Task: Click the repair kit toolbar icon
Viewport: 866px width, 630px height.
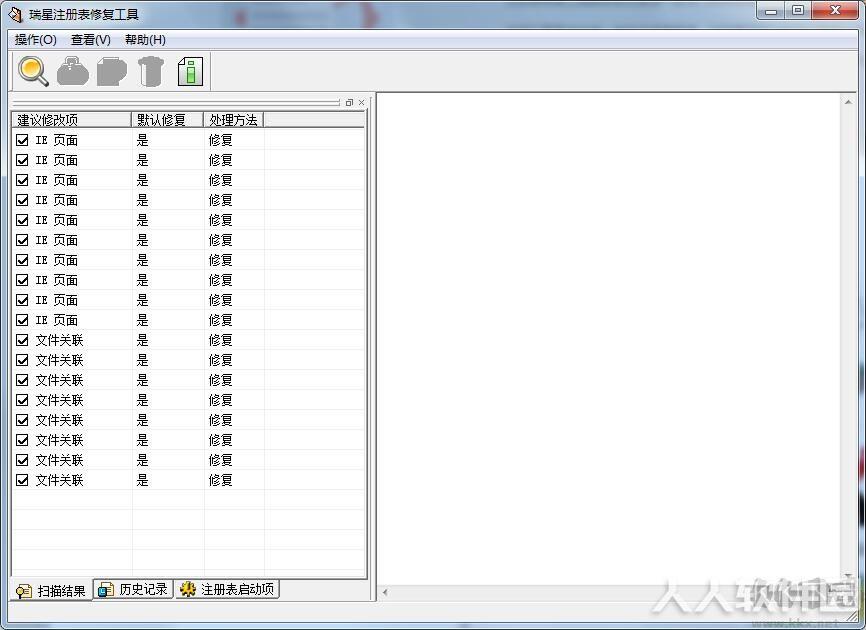Action: click(x=72, y=71)
